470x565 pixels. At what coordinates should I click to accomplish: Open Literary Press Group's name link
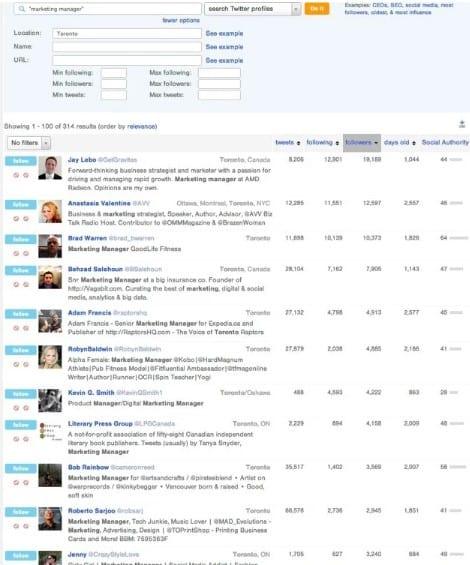tap(100, 424)
